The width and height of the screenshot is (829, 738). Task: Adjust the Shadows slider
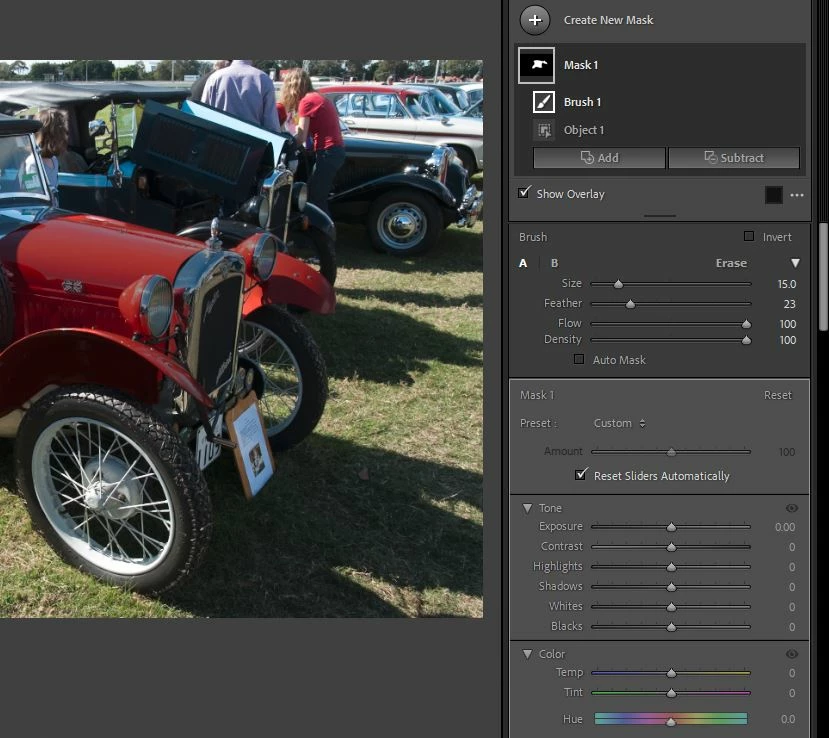click(670, 587)
